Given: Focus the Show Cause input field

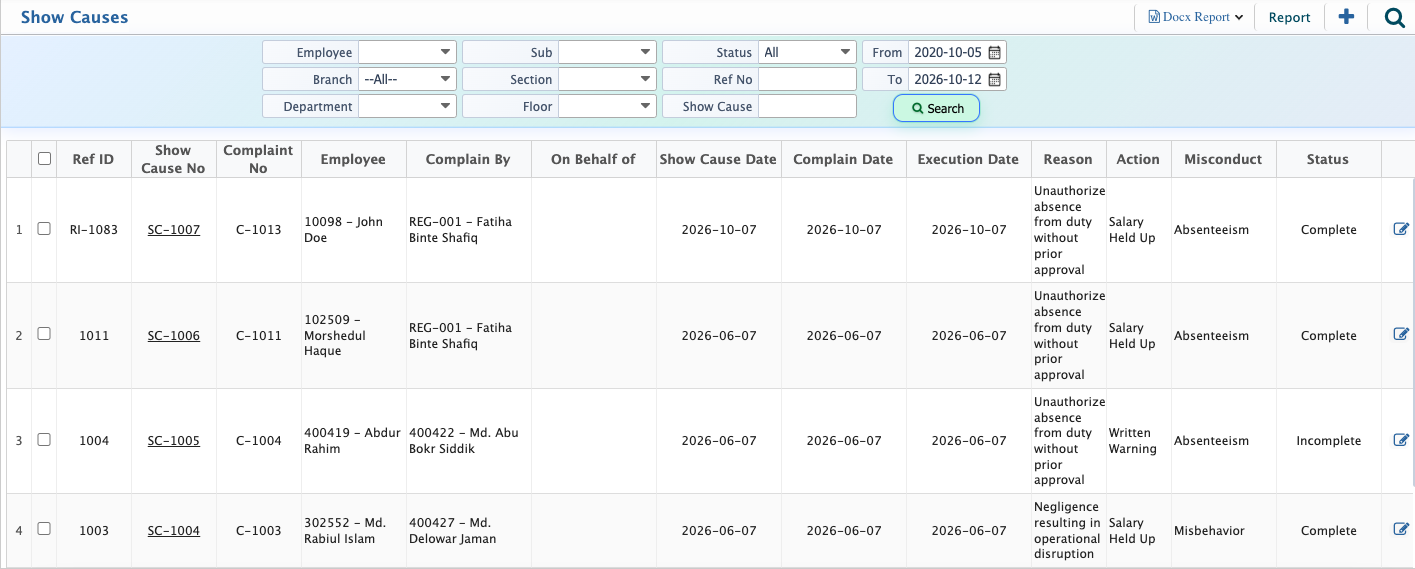Looking at the screenshot, I should pos(807,106).
